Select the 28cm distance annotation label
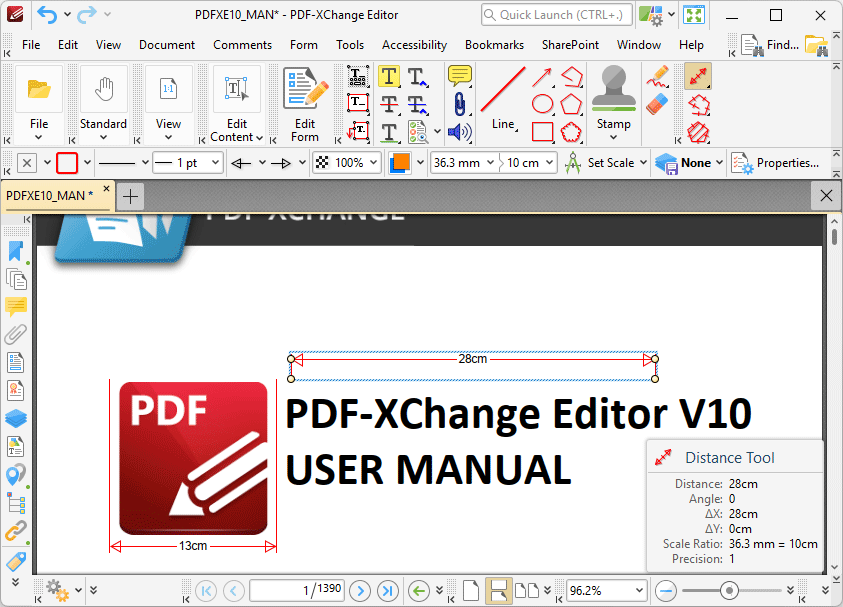This screenshot has height=607, width=843. tap(473, 359)
